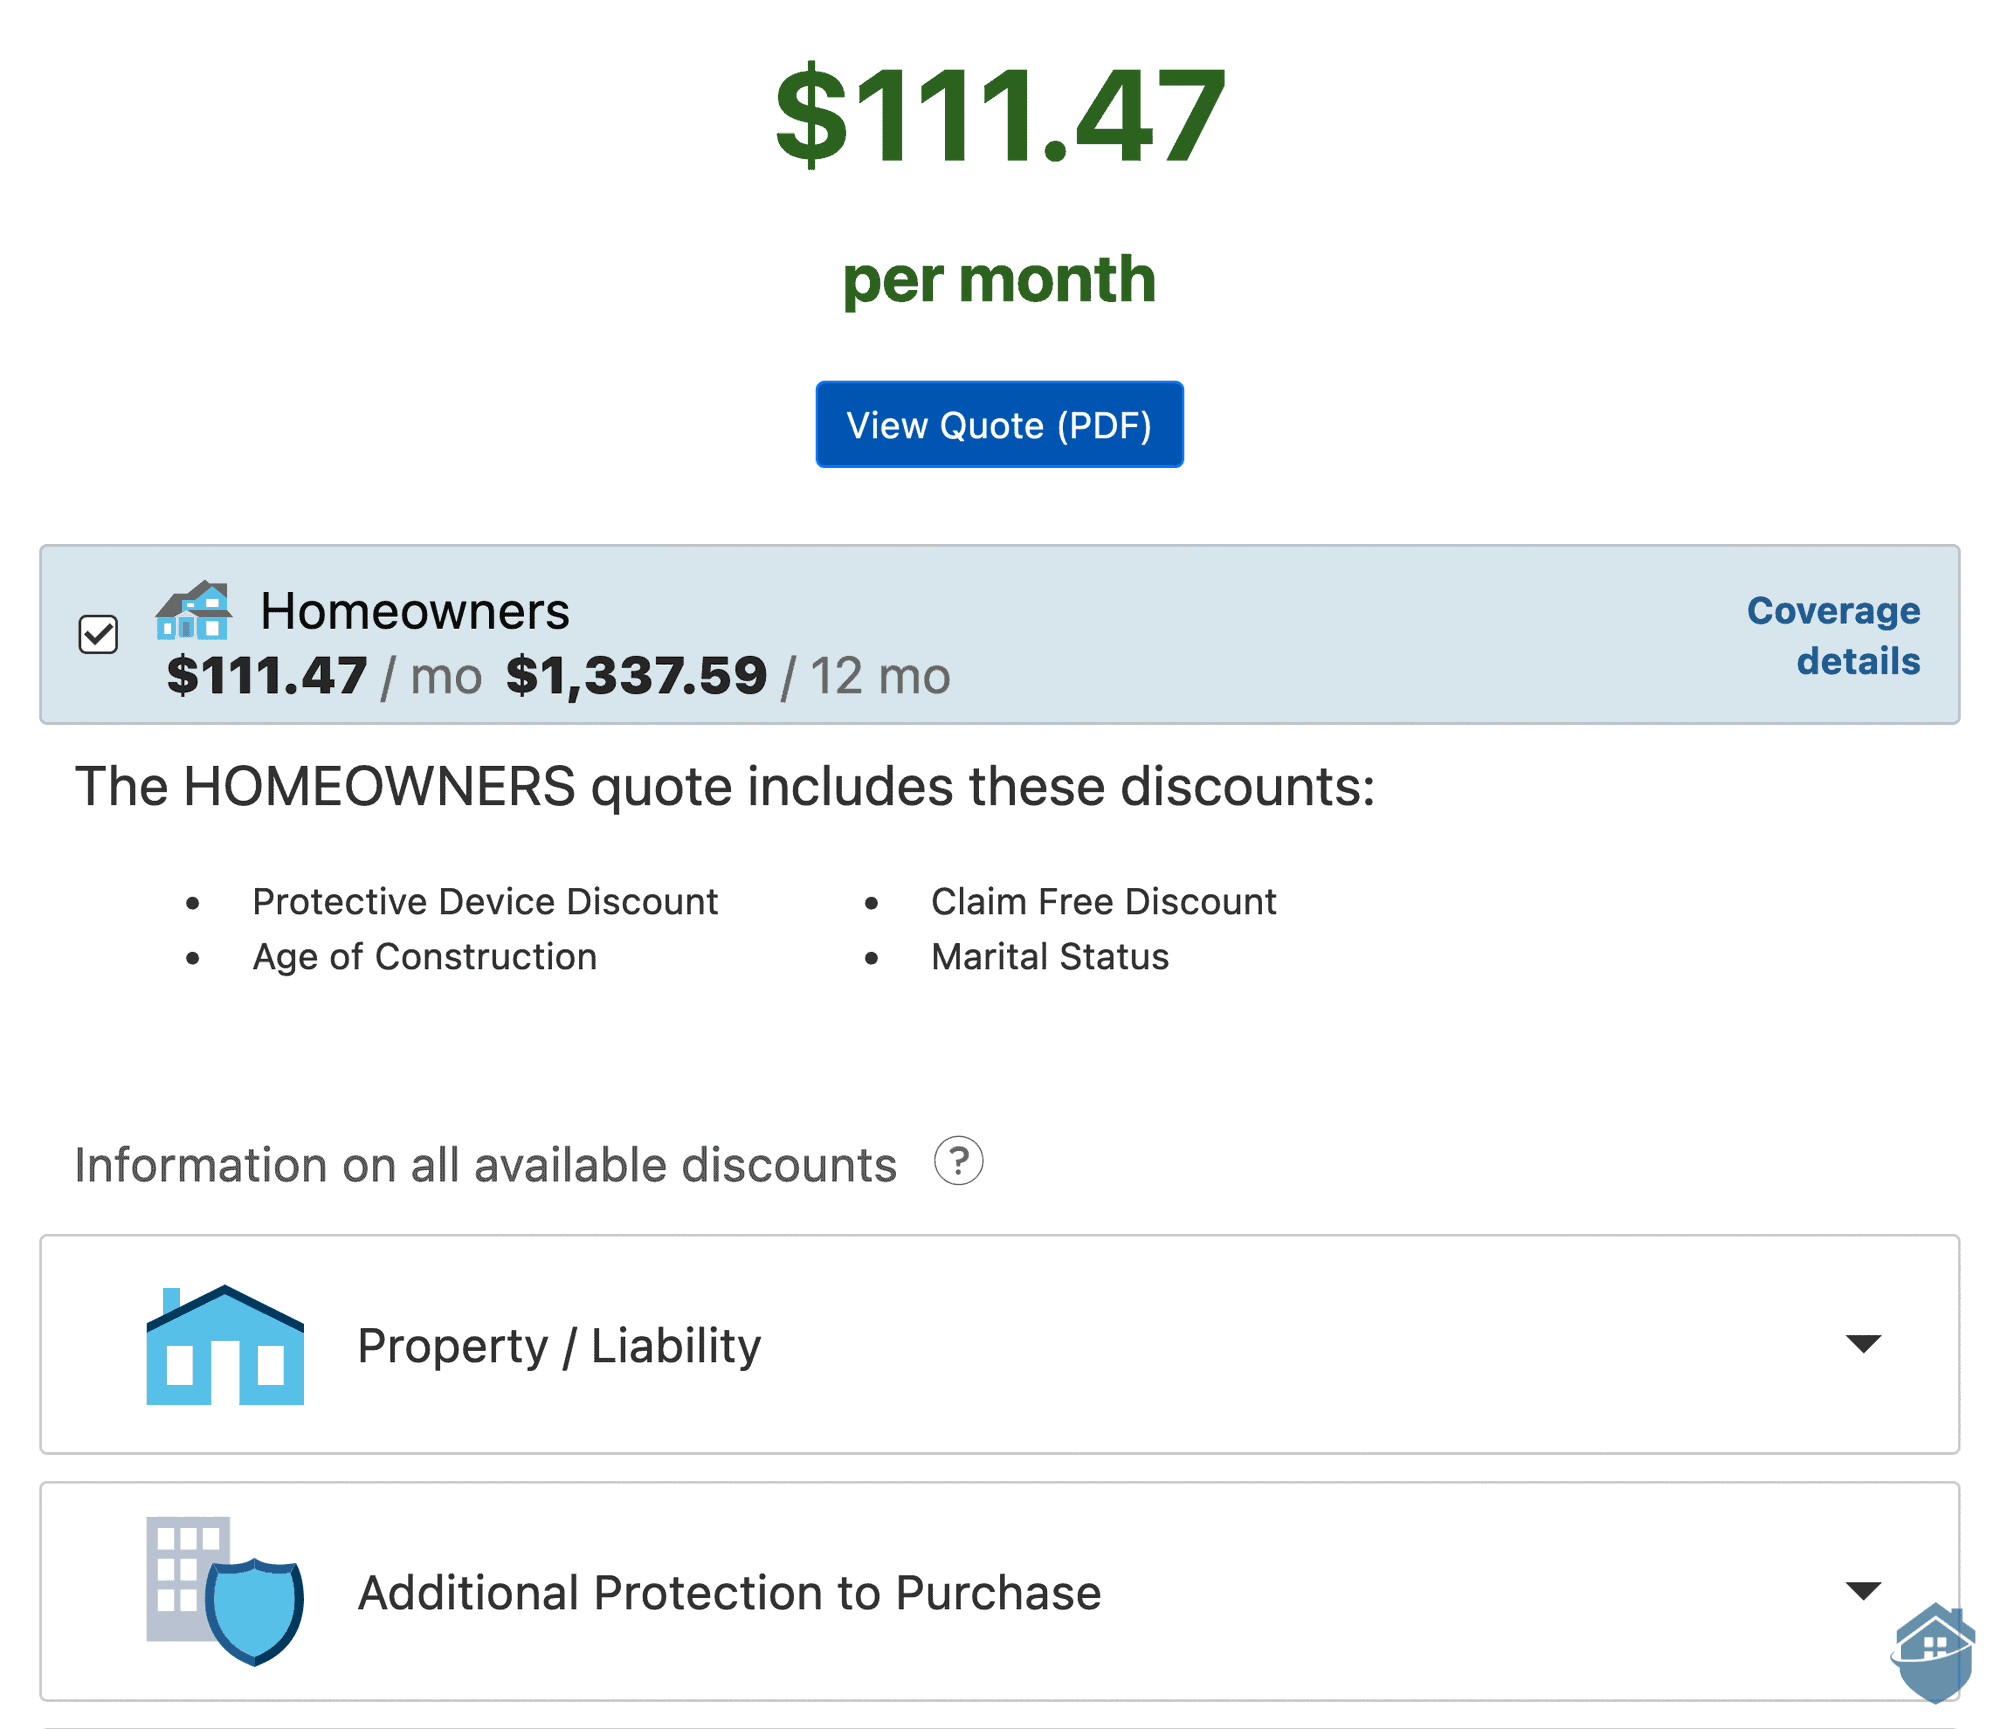This screenshot has width=2000, height=1729.
Task: Click the $1,337.59 / 12 mo annual price
Action: click(x=728, y=676)
